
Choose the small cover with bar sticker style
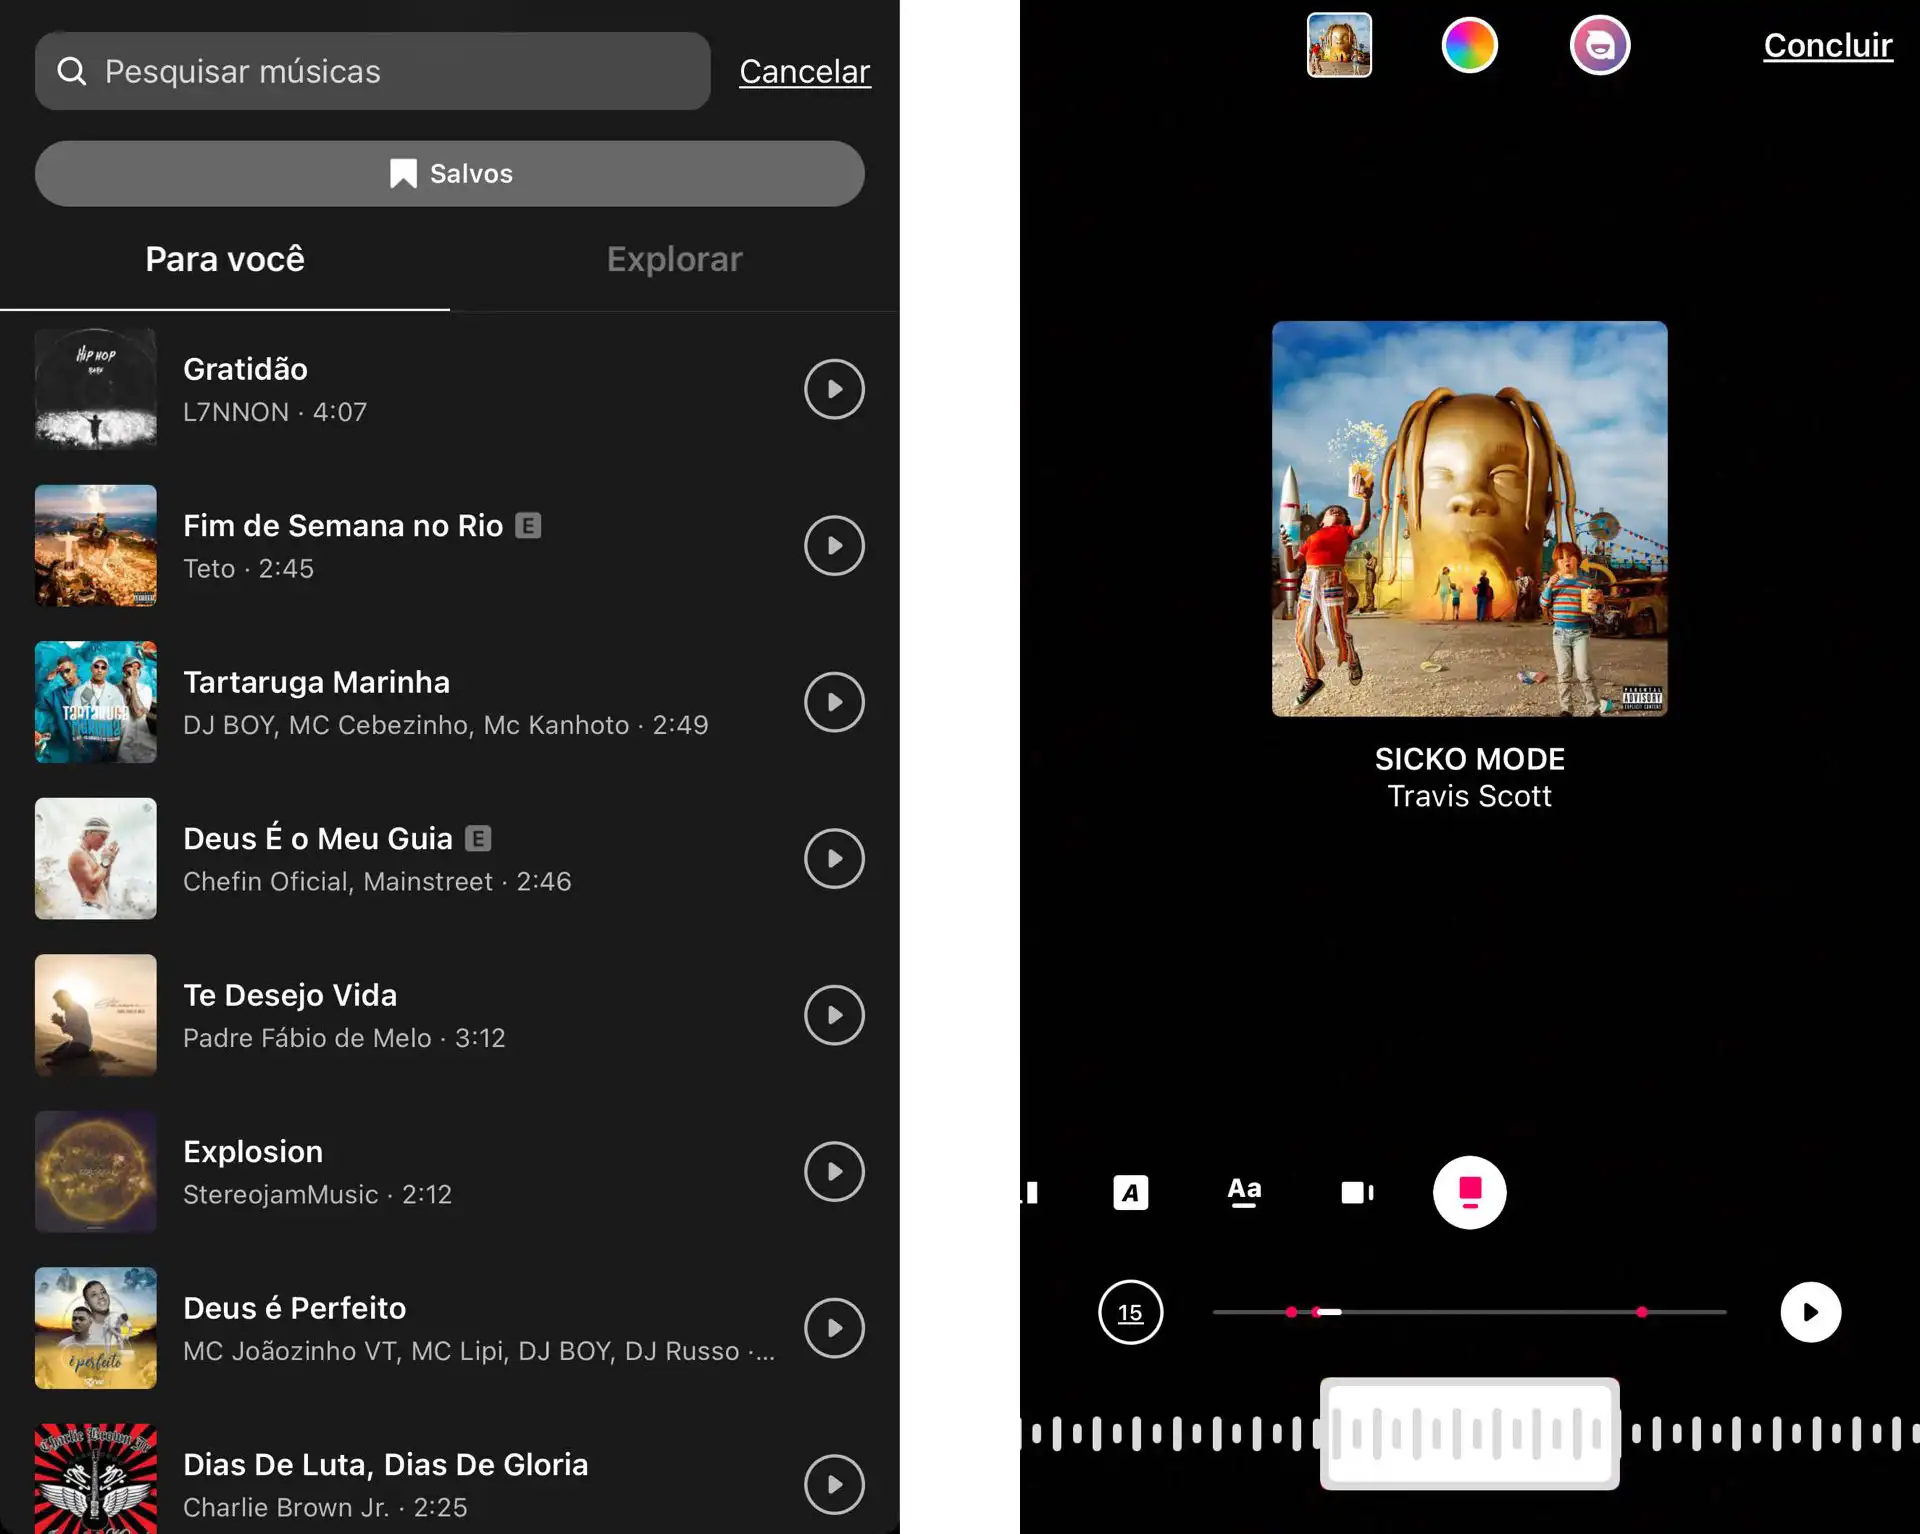click(1357, 1192)
